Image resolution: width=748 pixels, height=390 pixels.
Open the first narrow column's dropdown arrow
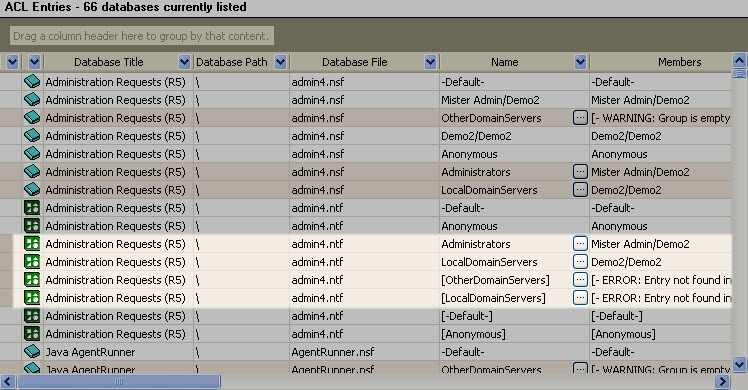pyautogui.click(x=12, y=62)
